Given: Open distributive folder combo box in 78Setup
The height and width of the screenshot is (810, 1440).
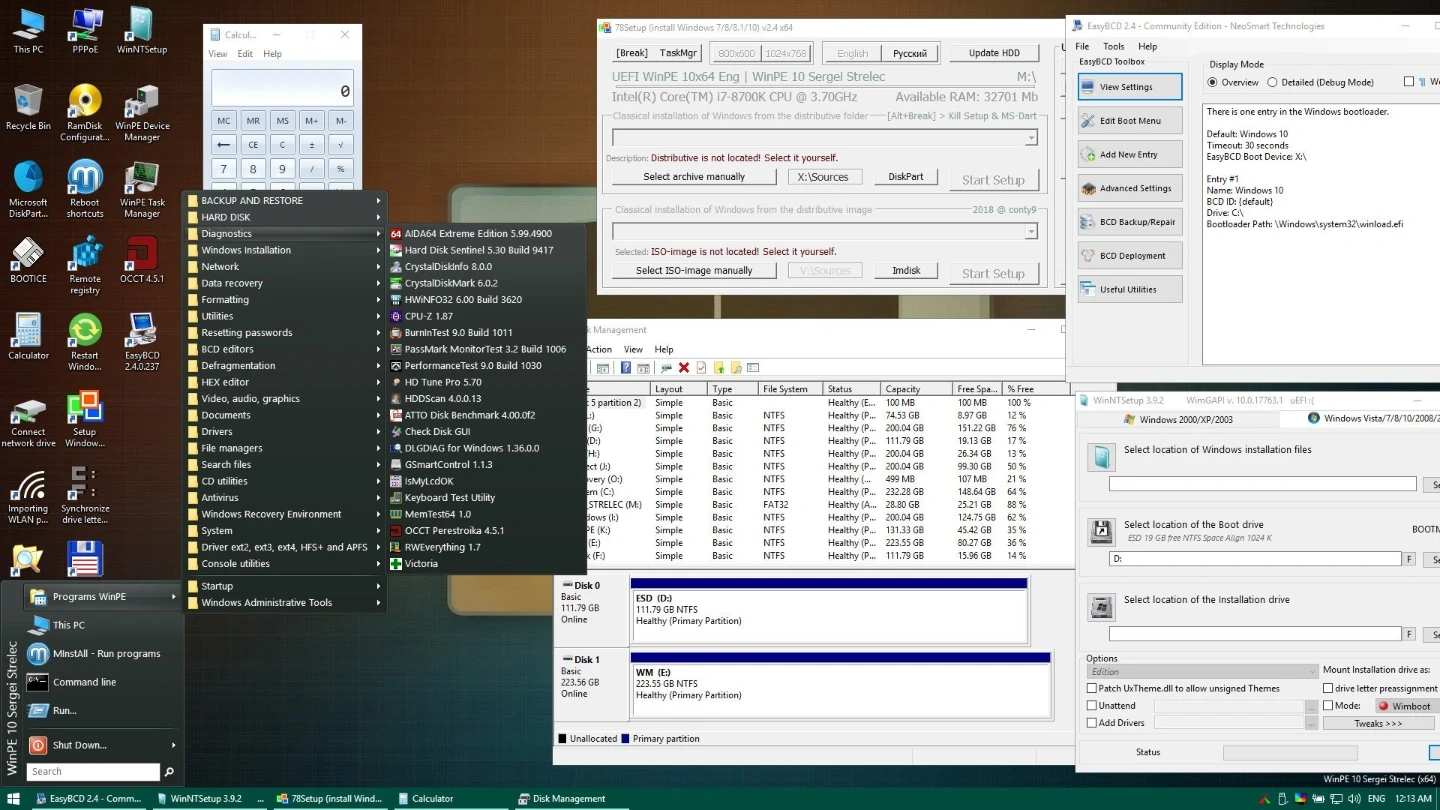Looking at the screenshot, I should 1030,138.
